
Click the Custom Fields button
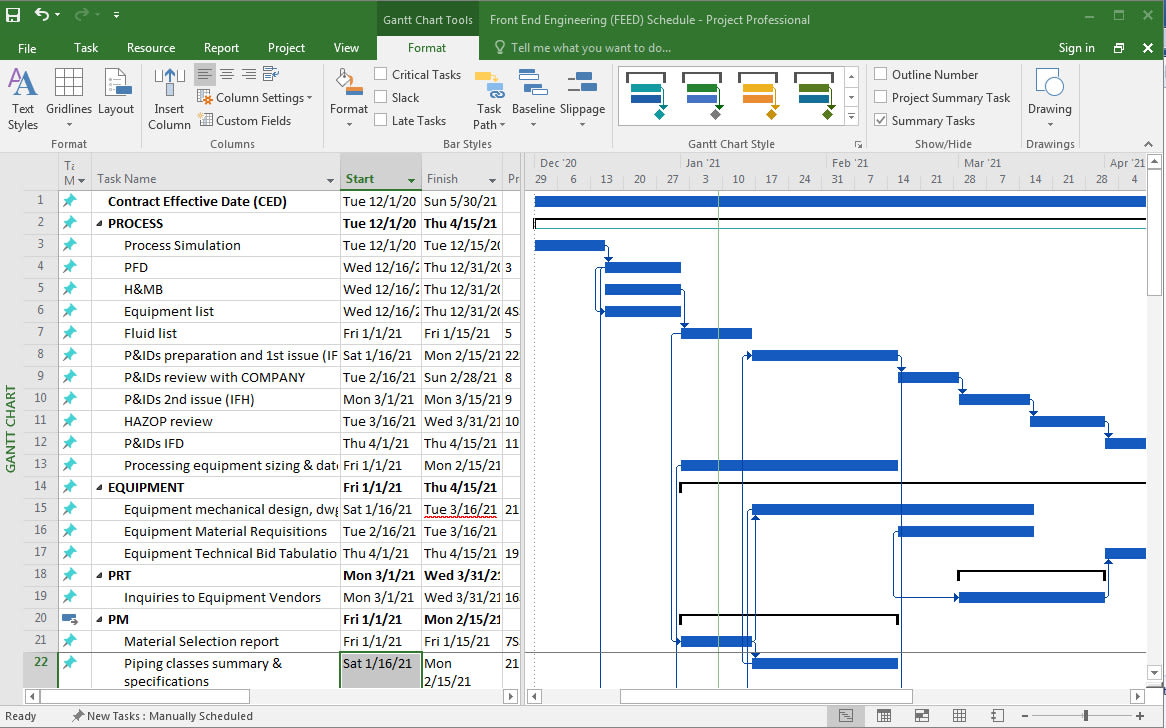click(245, 121)
